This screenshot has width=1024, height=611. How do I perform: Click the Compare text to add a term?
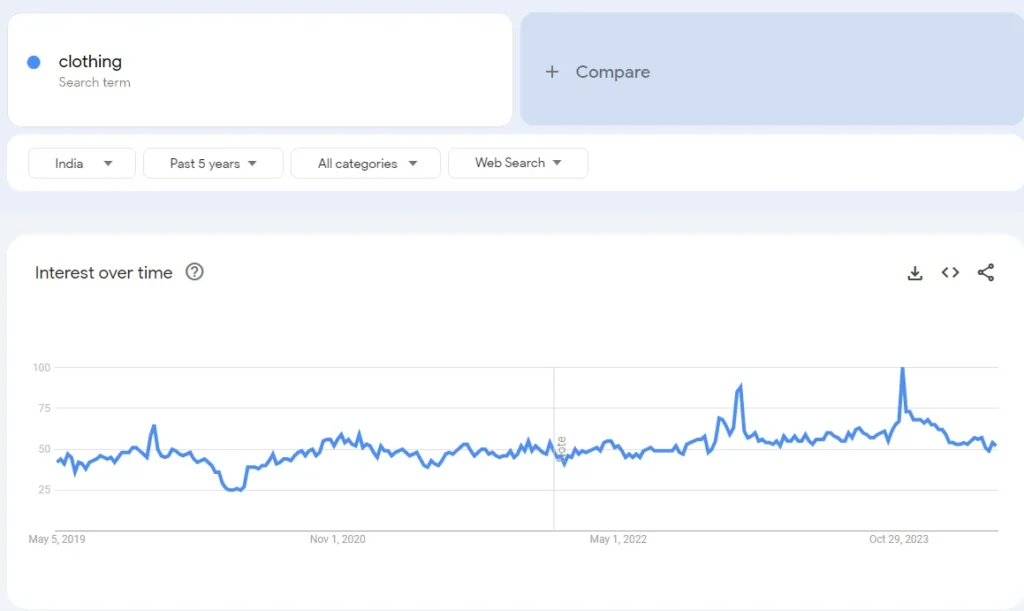[x=612, y=72]
